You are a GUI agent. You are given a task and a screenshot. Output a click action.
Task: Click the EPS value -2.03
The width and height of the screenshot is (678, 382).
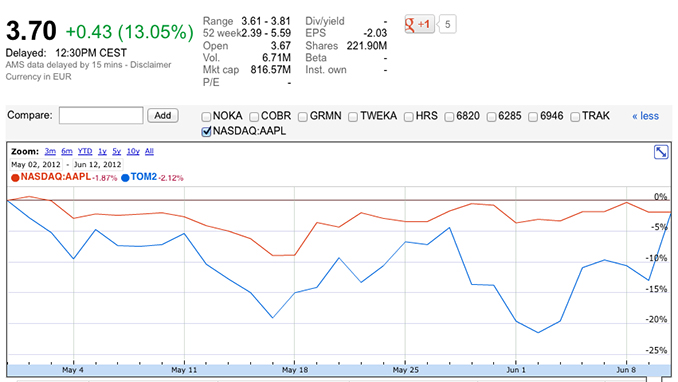click(x=375, y=33)
